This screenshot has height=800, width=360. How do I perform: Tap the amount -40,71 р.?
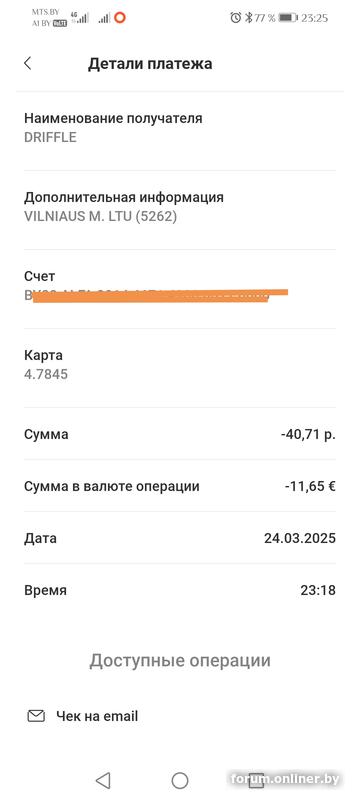[x=308, y=435]
